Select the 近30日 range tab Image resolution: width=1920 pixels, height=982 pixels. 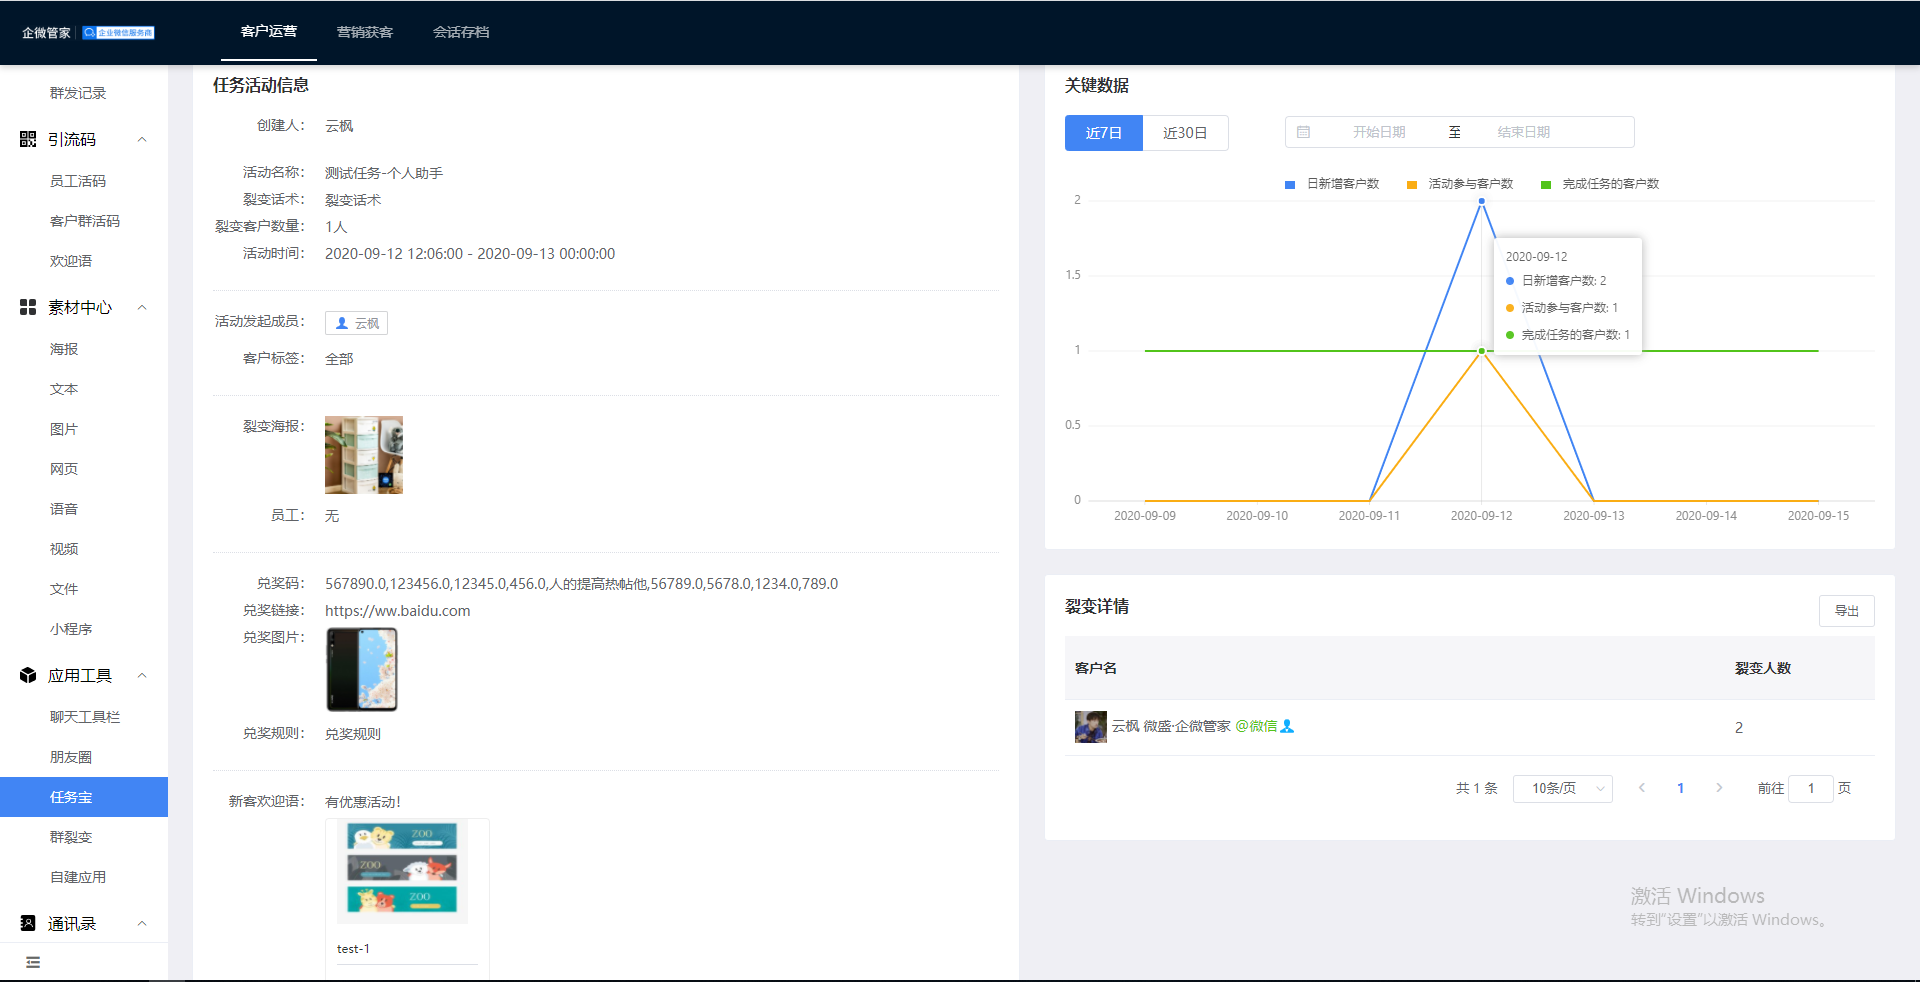(x=1185, y=133)
